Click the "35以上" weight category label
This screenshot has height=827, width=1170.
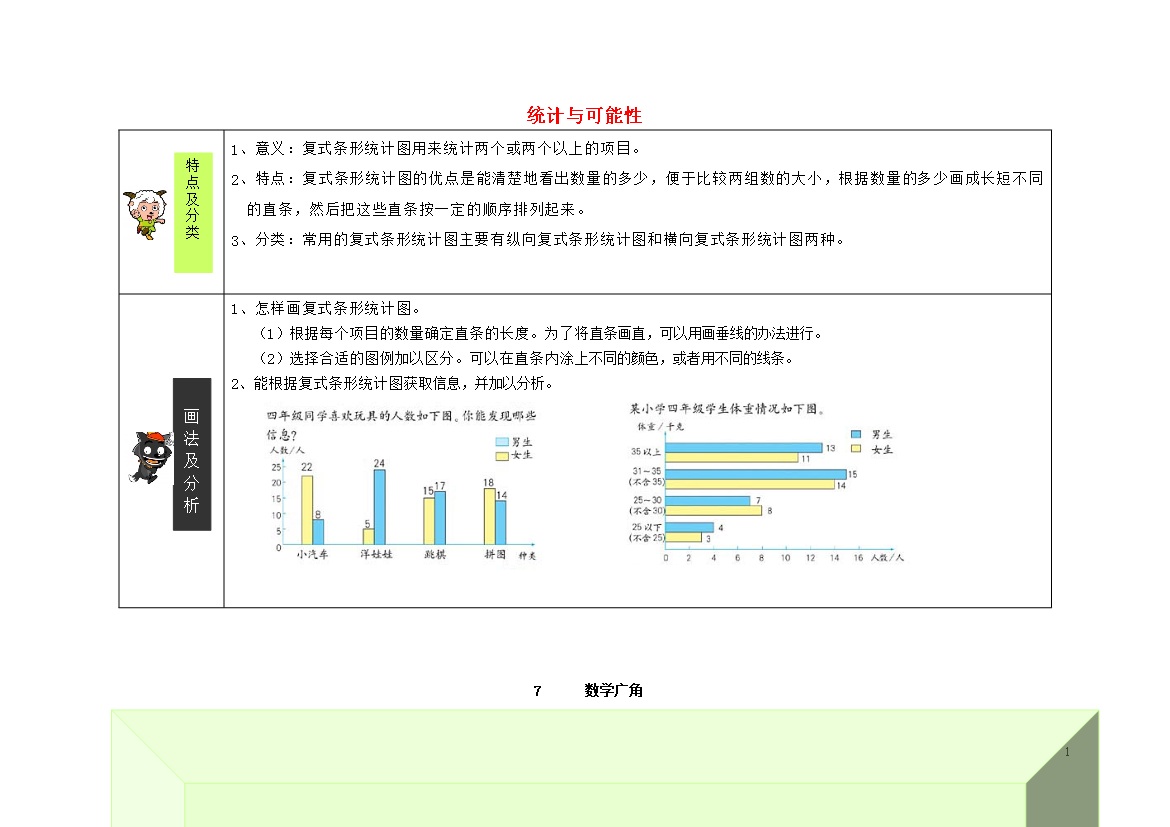click(646, 452)
